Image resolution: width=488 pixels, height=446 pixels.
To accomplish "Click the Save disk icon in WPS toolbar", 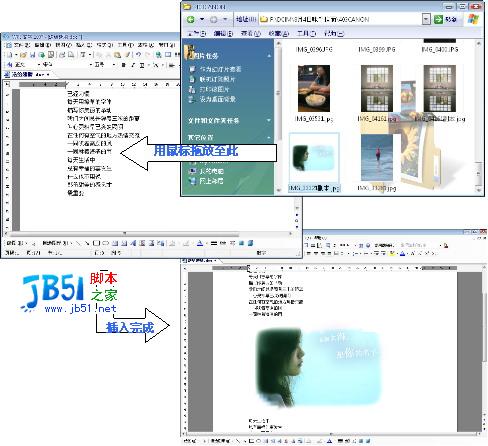I will [x=32, y=55].
